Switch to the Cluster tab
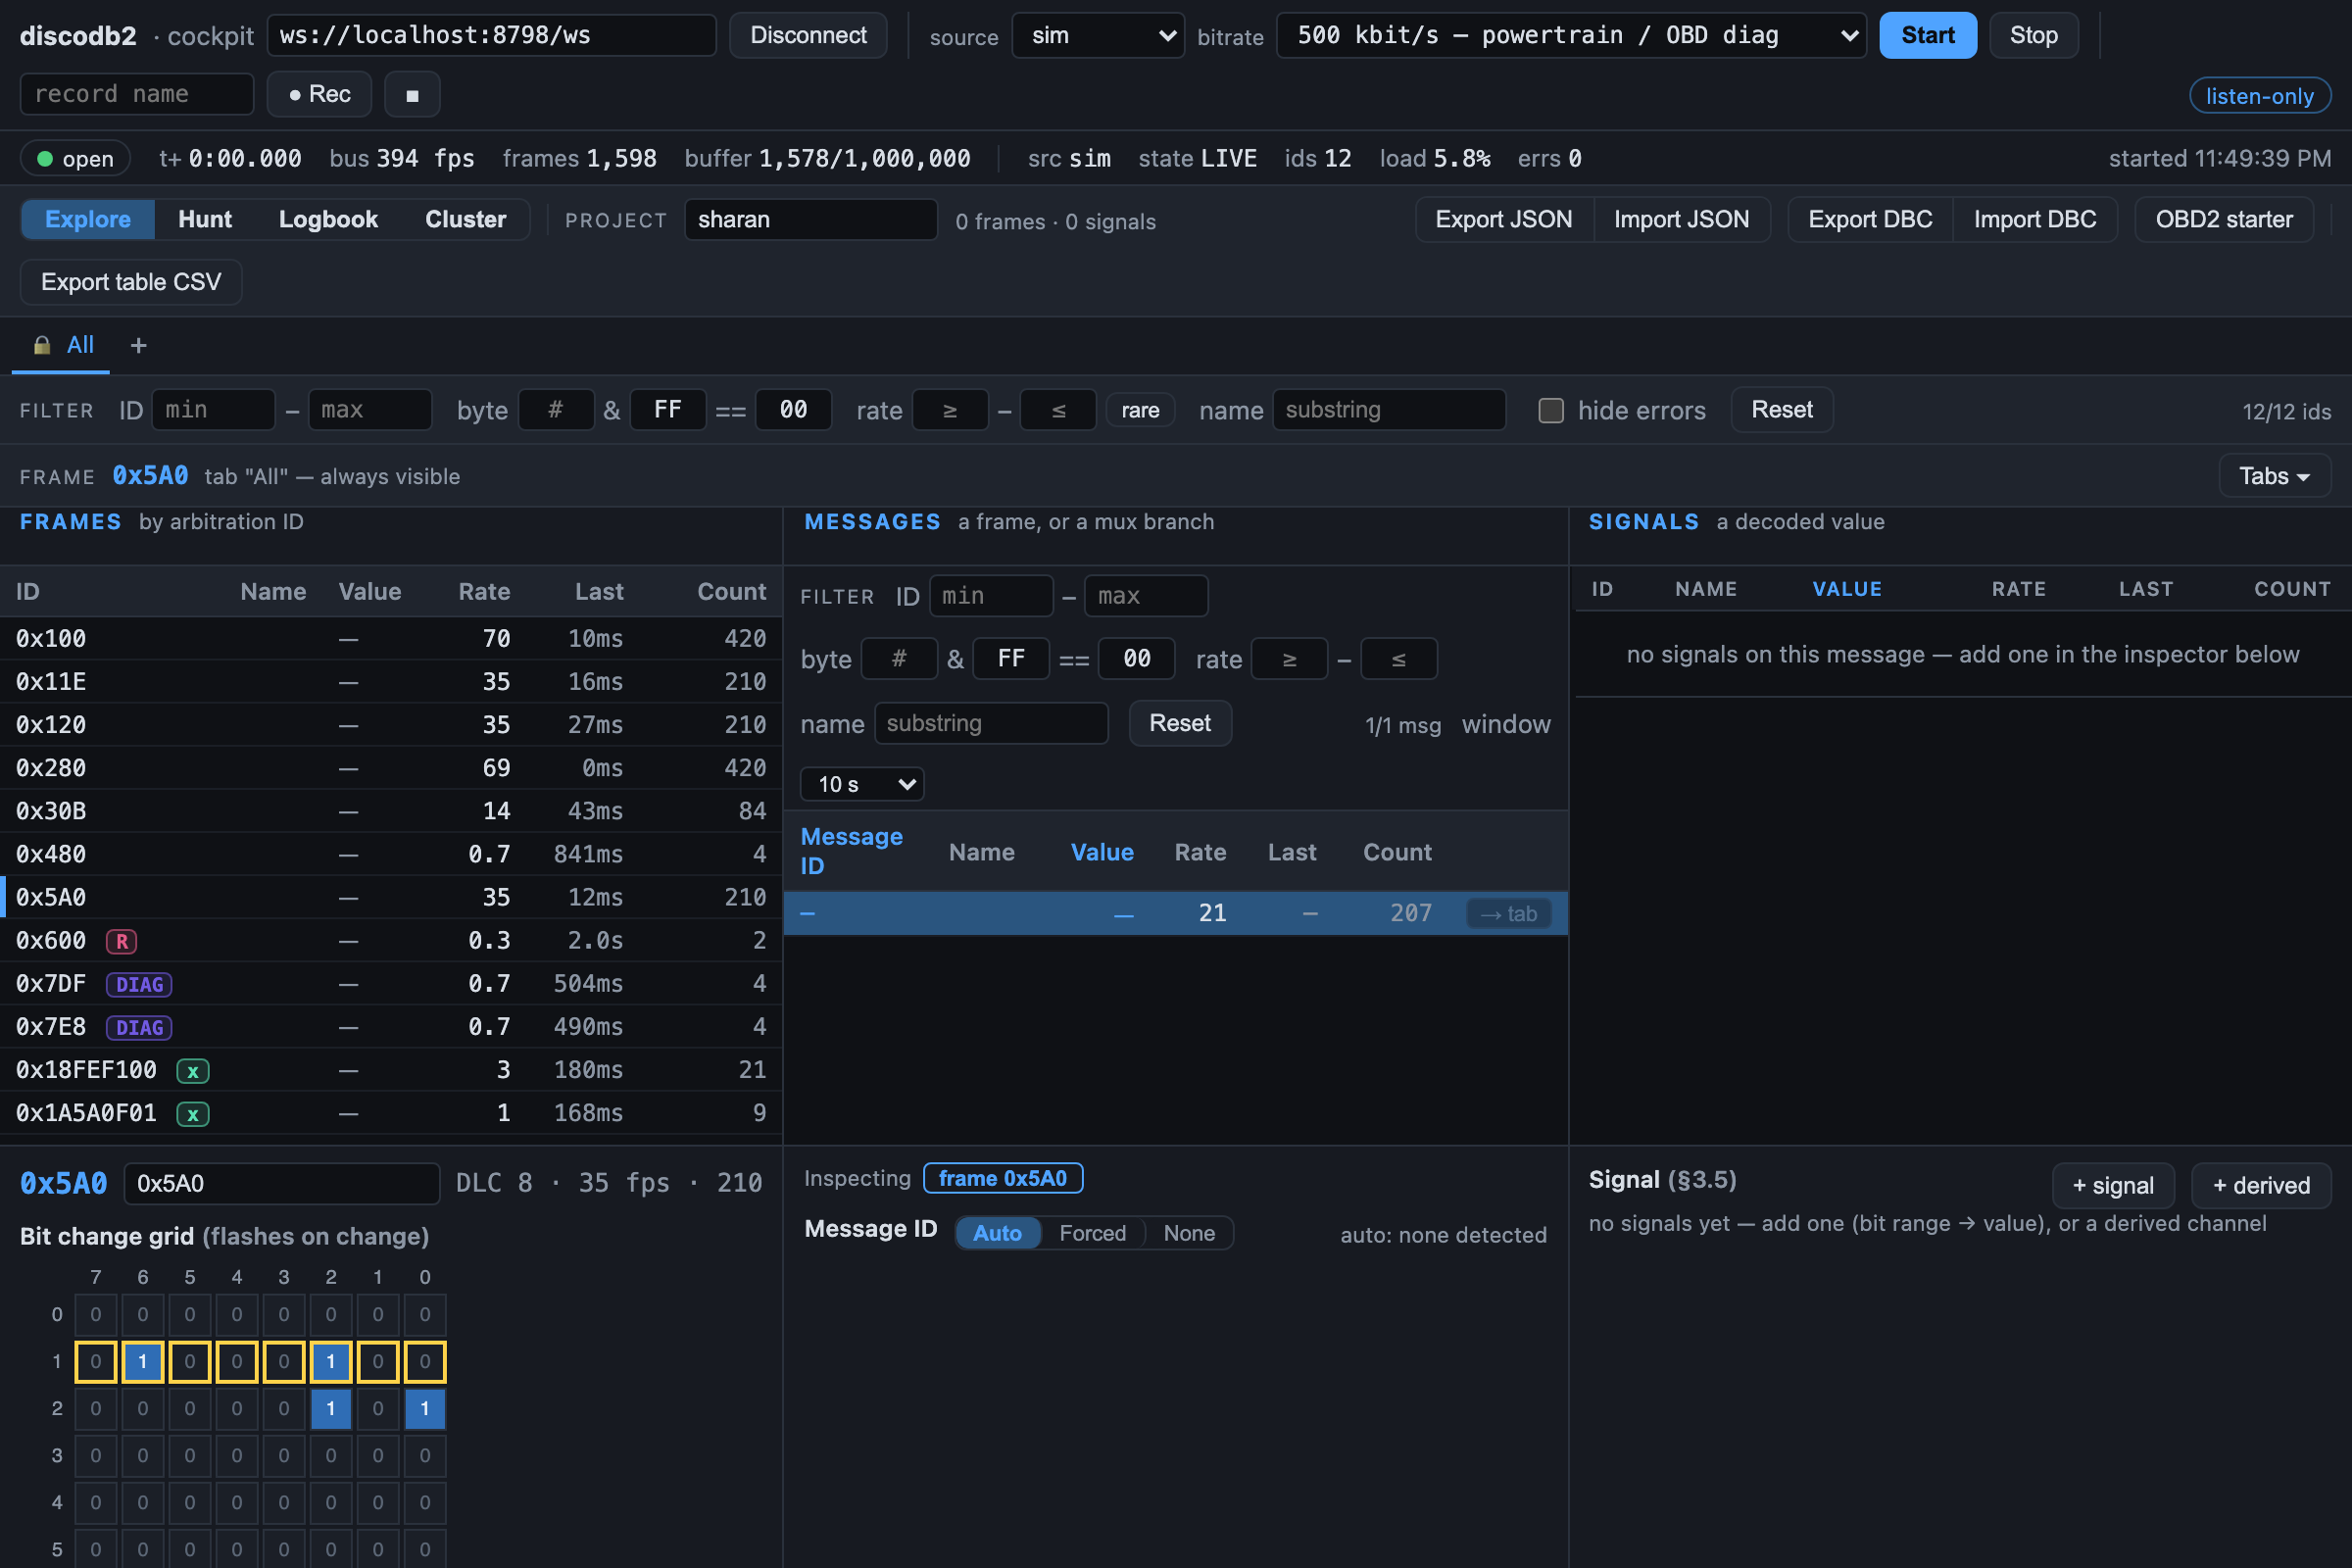Image resolution: width=2352 pixels, height=1568 pixels. pos(465,219)
